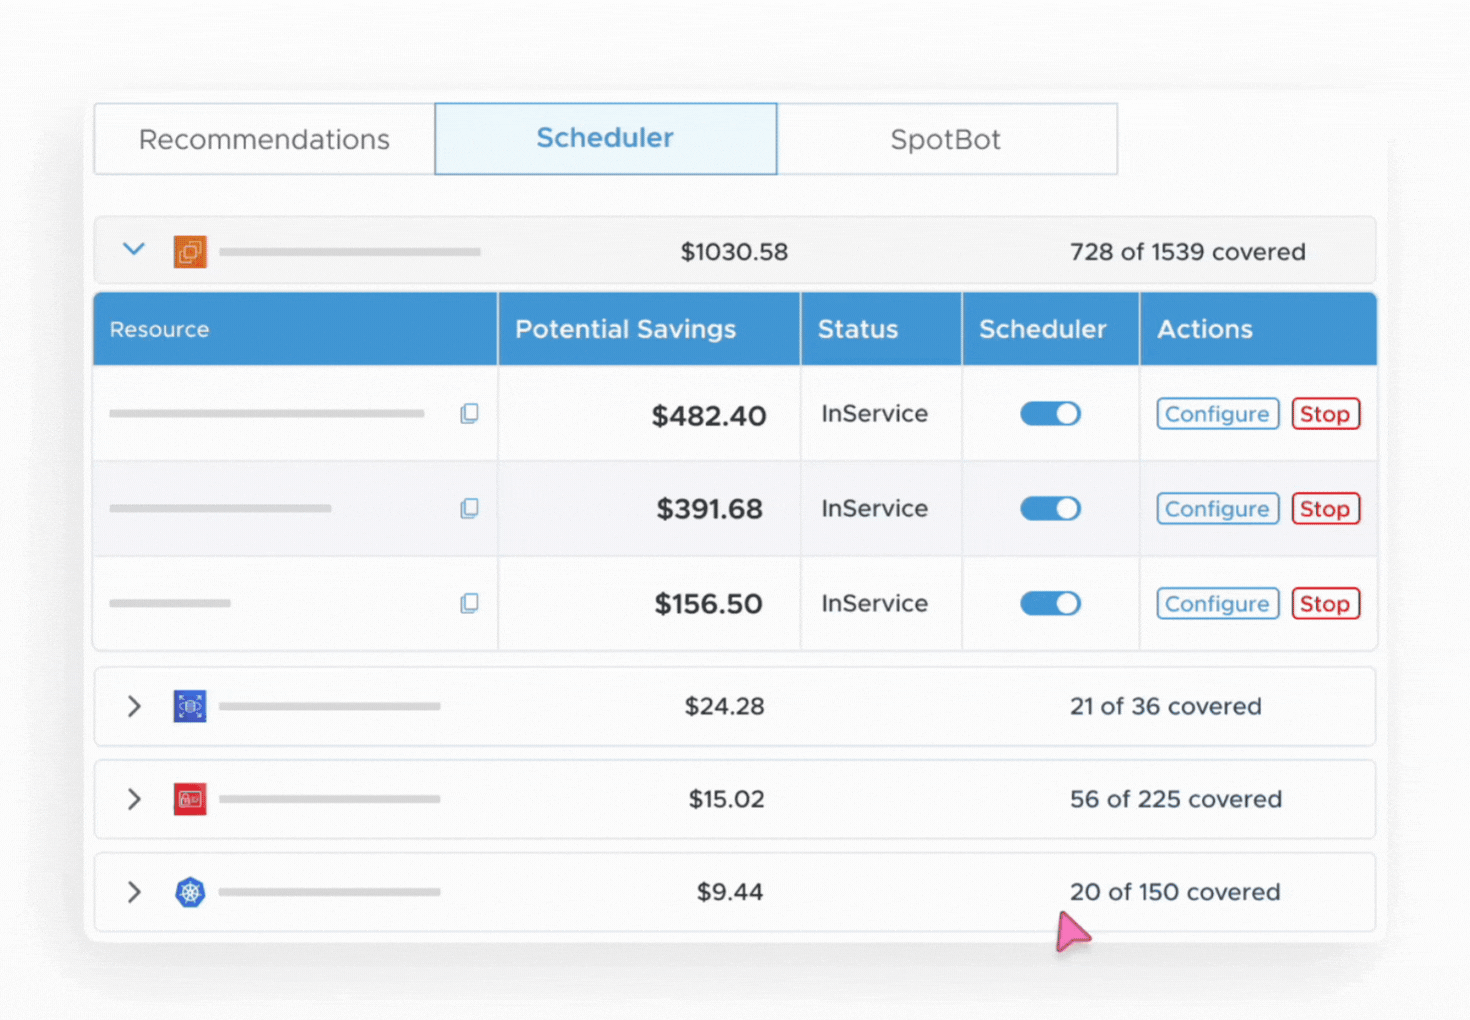Click the '728 of 1539 covered' text

tap(1188, 252)
